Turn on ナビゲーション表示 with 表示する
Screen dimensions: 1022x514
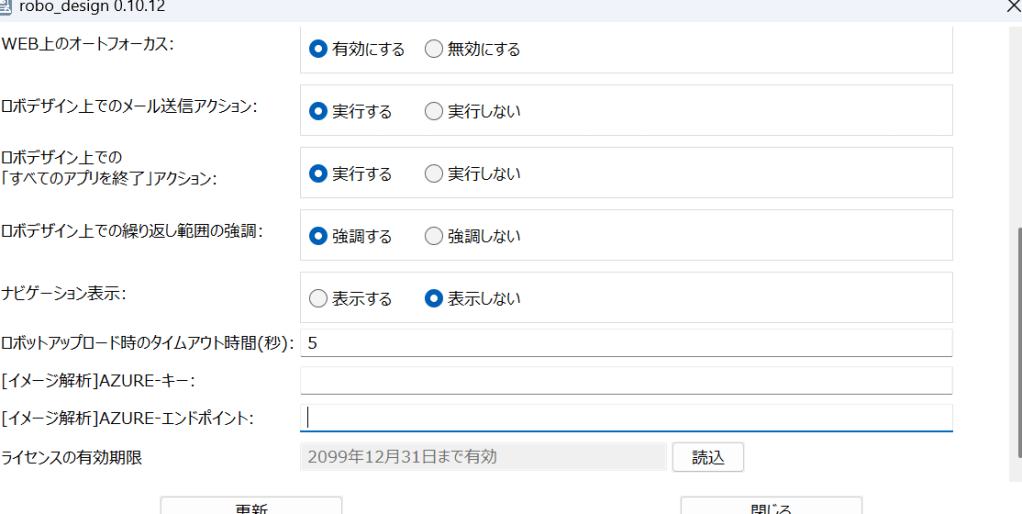(x=318, y=298)
